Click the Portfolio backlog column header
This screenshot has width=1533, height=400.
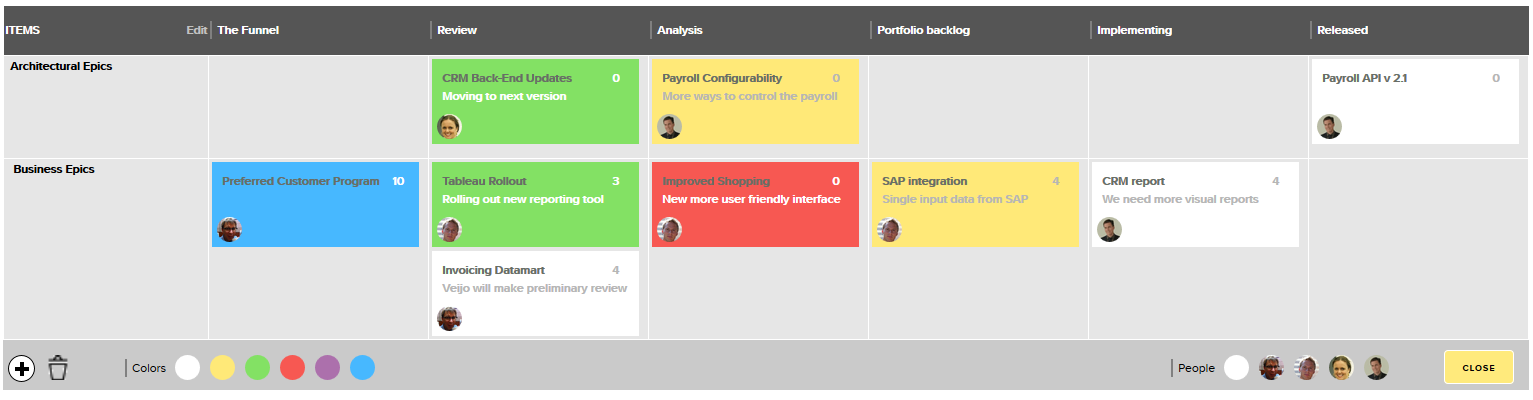point(923,30)
